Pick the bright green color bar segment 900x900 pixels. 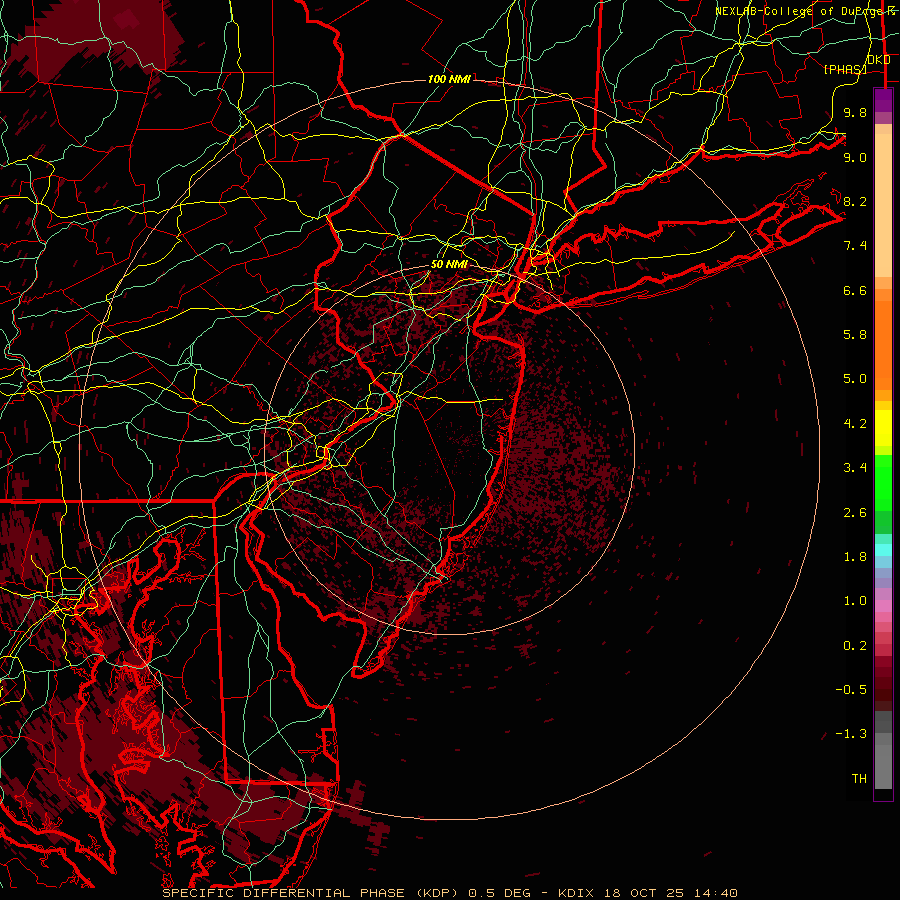(883, 482)
